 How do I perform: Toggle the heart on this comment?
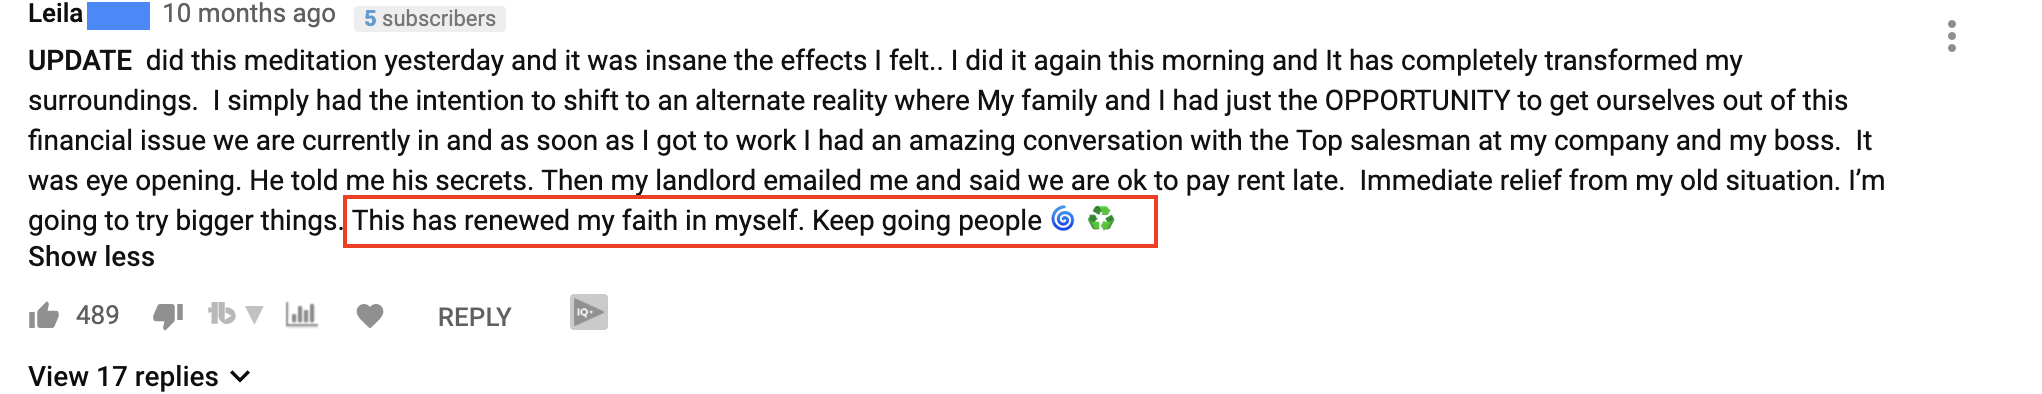(x=370, y=316)
